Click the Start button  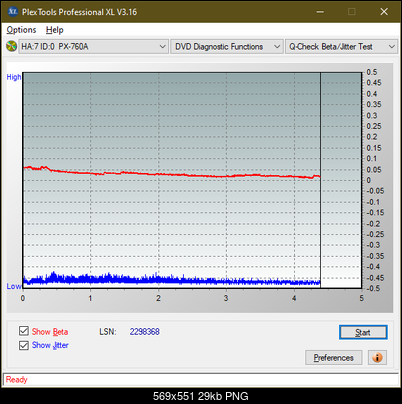[x=363, y=332]
